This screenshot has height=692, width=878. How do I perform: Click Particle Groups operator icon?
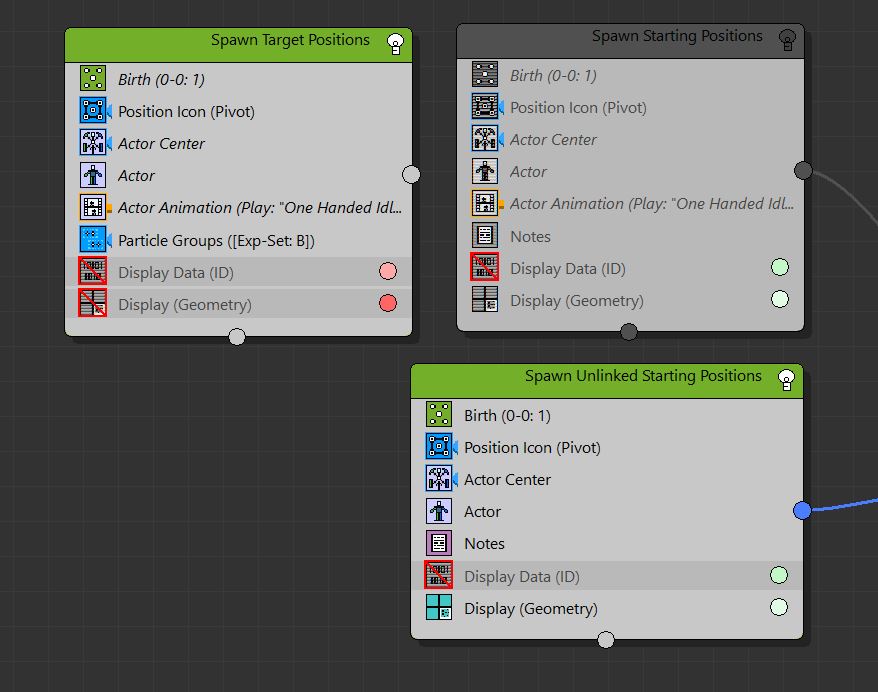pos(93,240)
